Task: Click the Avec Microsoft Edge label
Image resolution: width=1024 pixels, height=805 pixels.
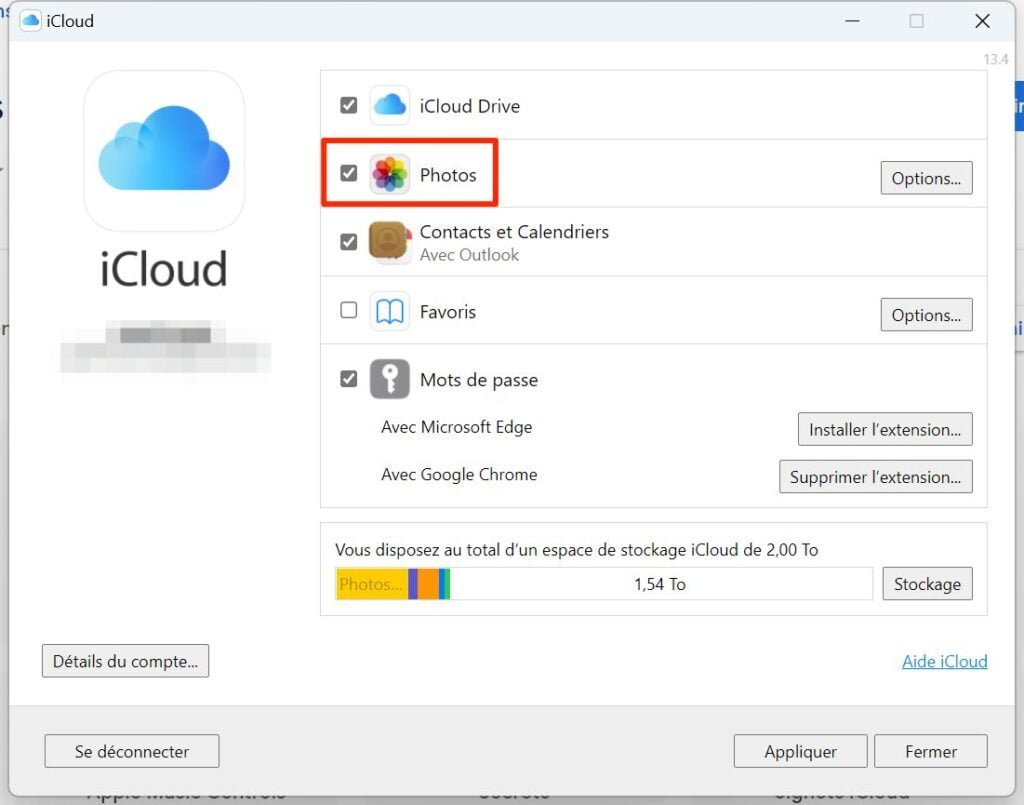Action: pyautogui.click(x=456, y=427)
